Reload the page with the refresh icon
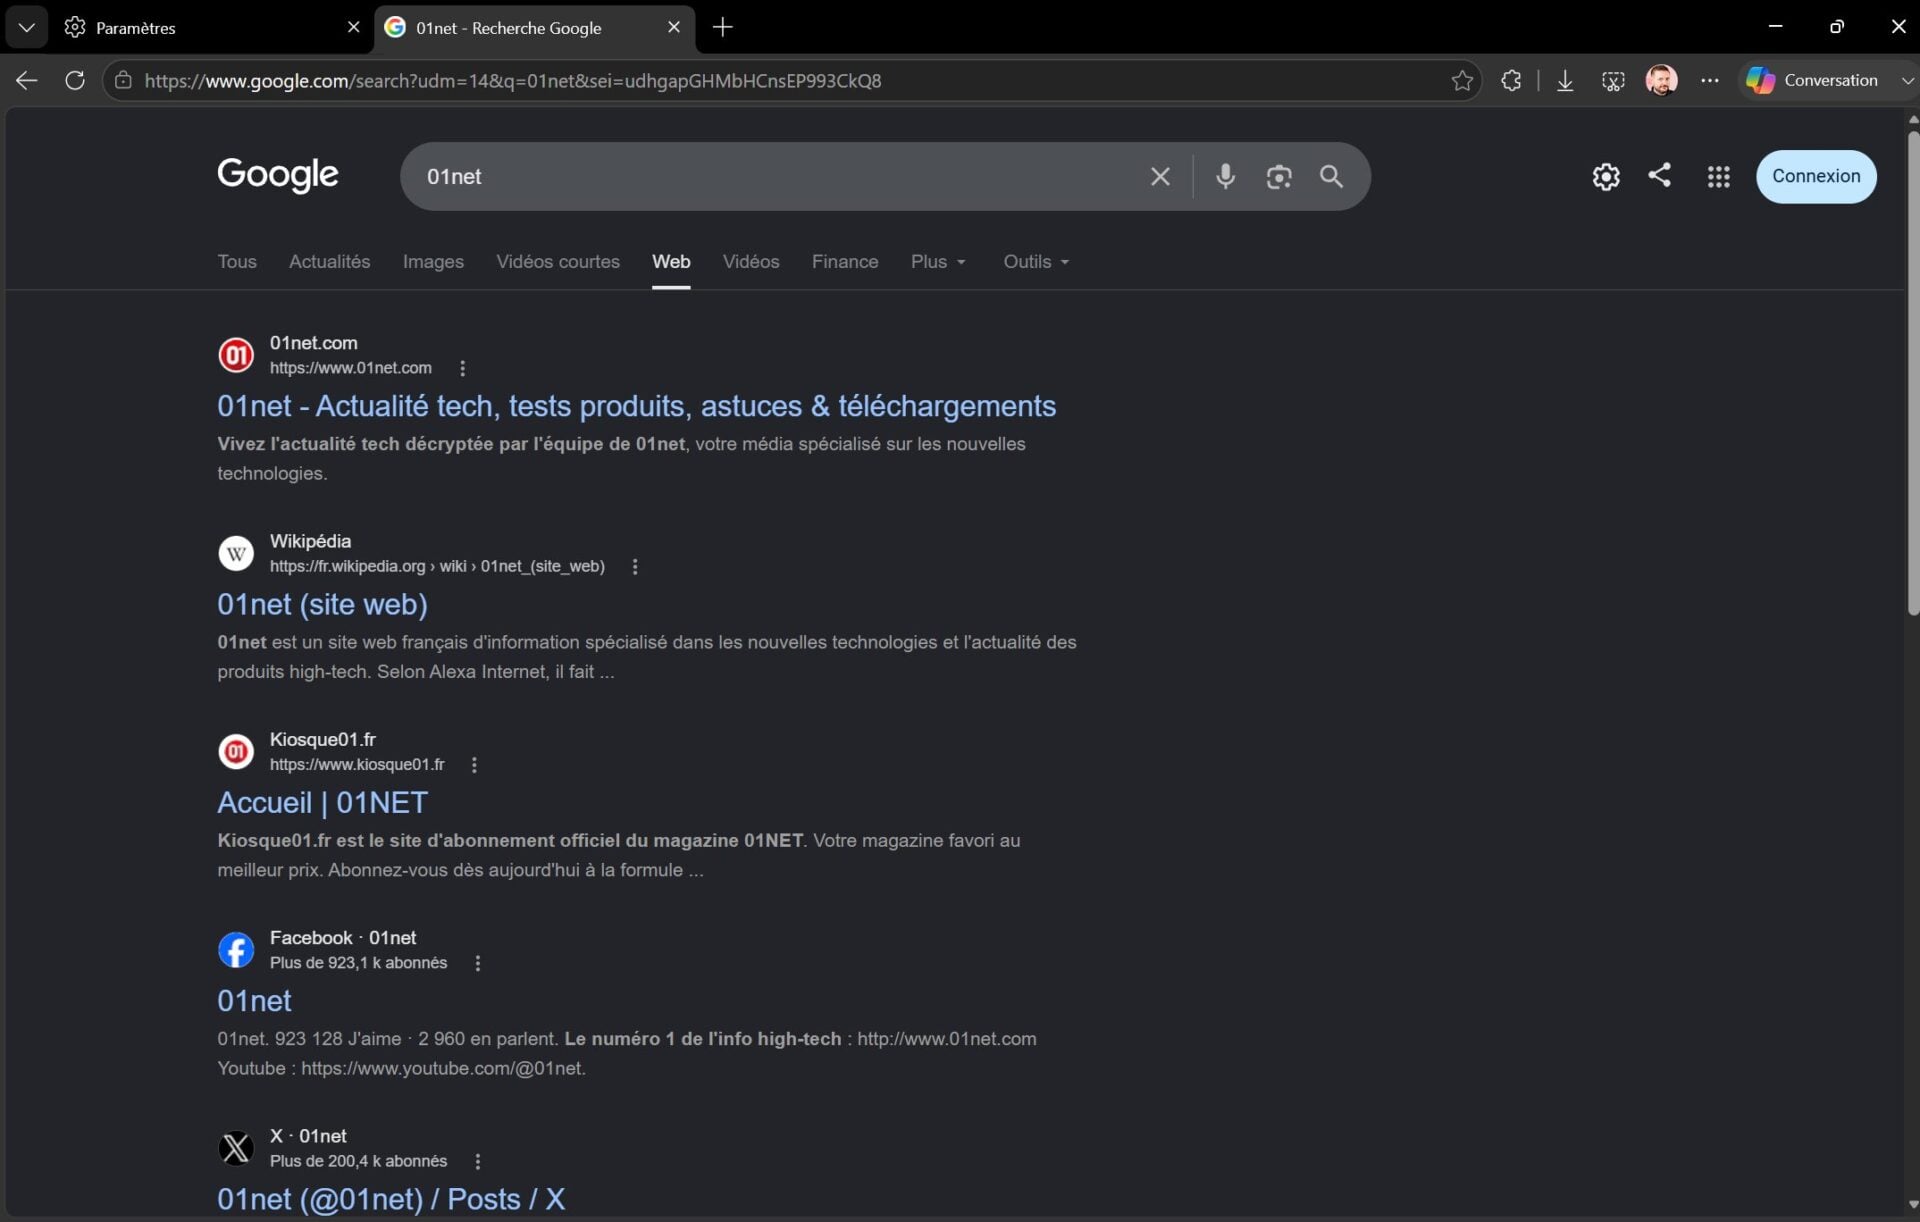Viewport: 1920px width, 1222px height. point(75,80)
